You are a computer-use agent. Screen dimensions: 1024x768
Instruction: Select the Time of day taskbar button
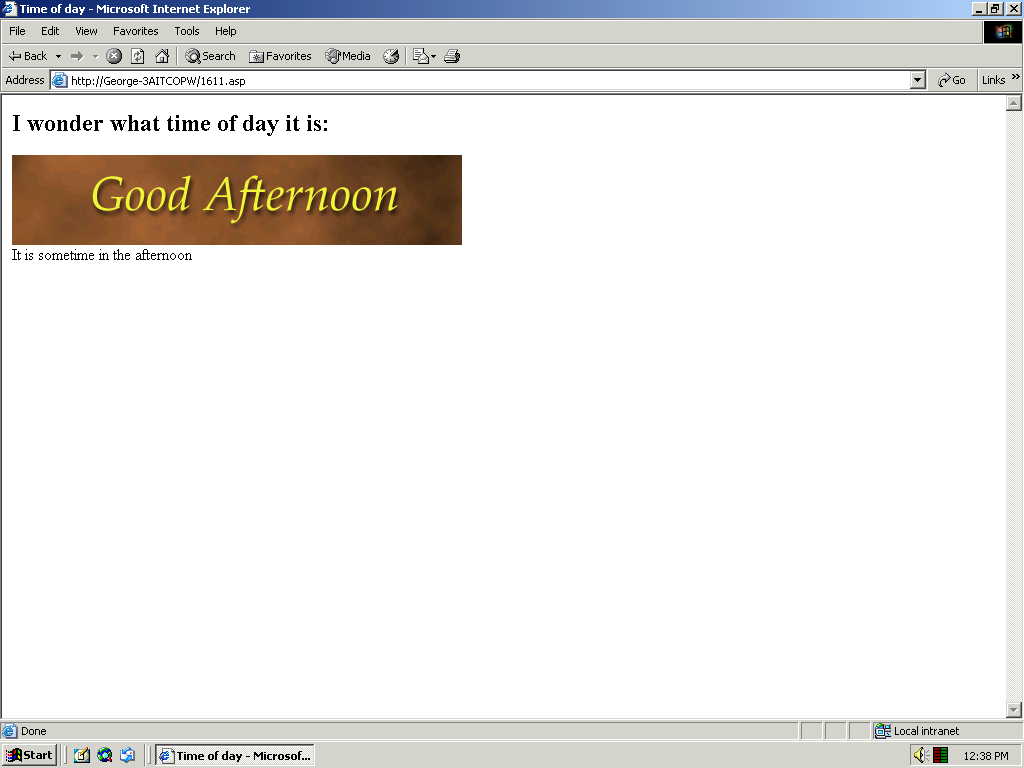point(235,756)
